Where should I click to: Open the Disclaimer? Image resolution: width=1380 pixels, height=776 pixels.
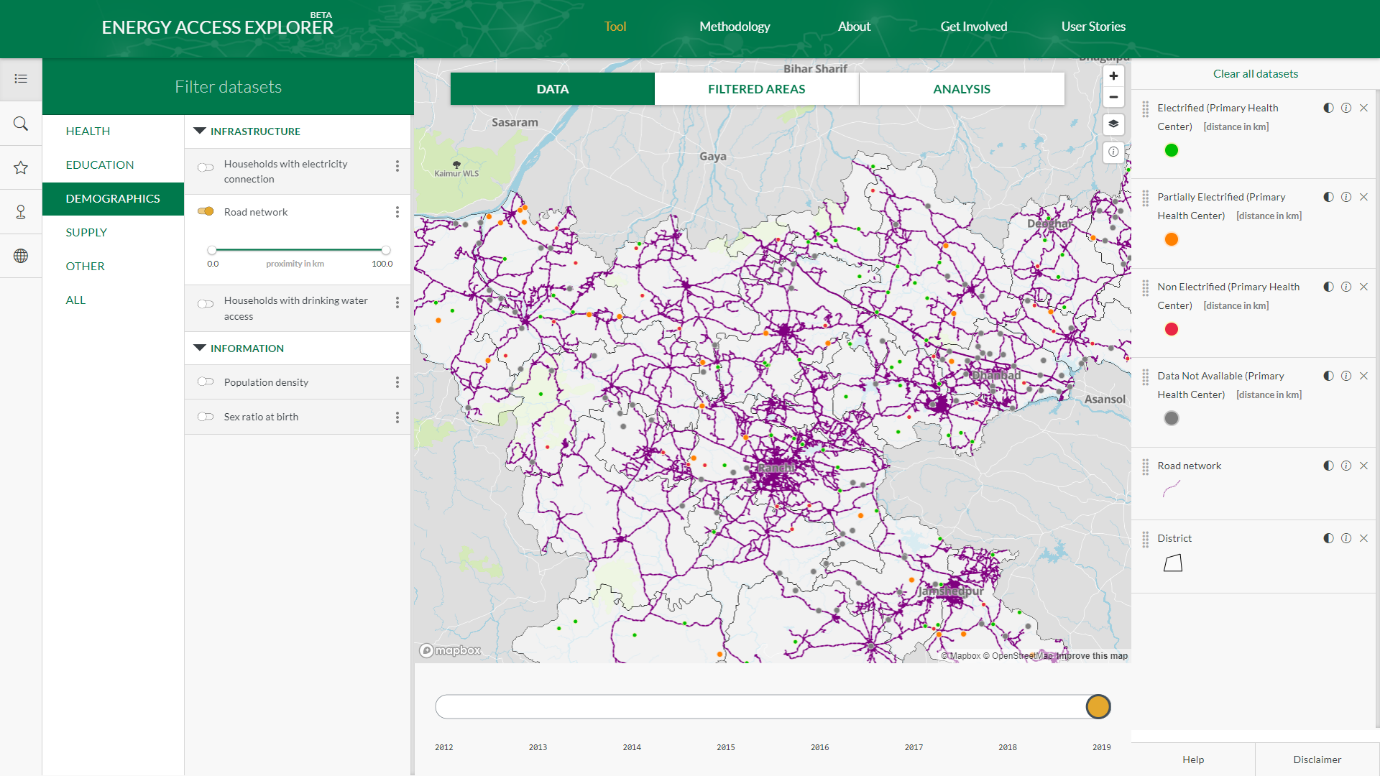point(1318,760)
